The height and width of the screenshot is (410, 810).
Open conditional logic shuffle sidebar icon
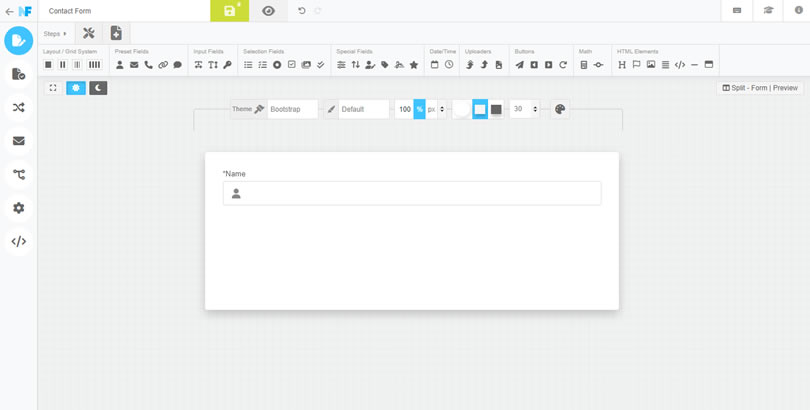point(19,107)
